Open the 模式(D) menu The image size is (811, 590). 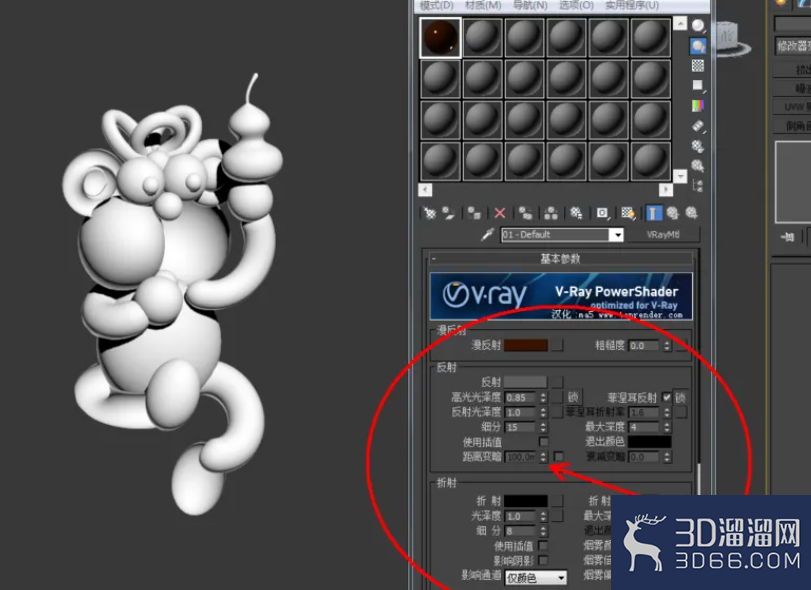tap(437, 6)
